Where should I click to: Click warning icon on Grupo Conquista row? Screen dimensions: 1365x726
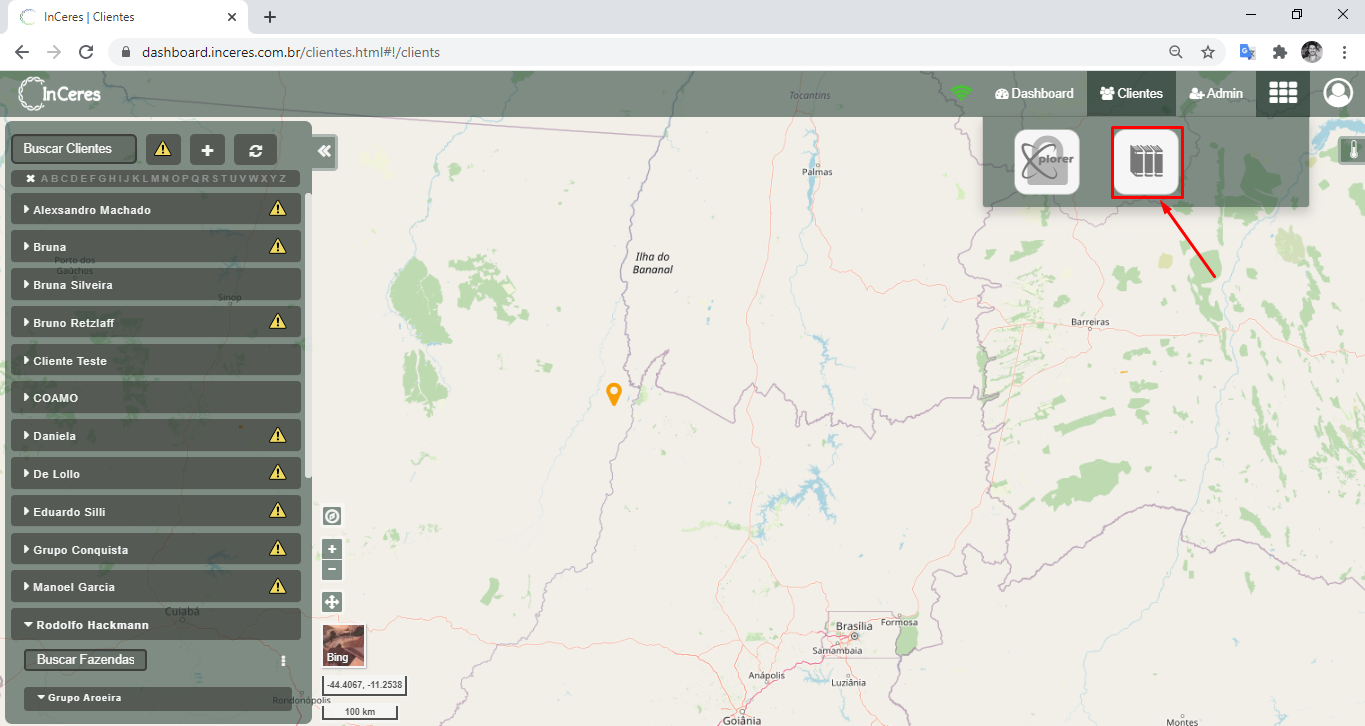tap(278, 549)
